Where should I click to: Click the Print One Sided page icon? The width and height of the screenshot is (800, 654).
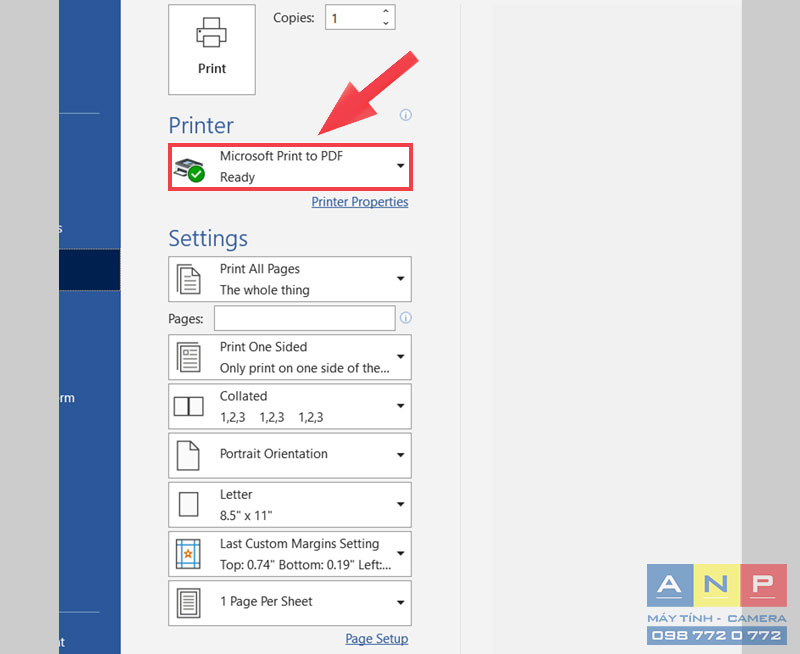[x=189, y=357]
